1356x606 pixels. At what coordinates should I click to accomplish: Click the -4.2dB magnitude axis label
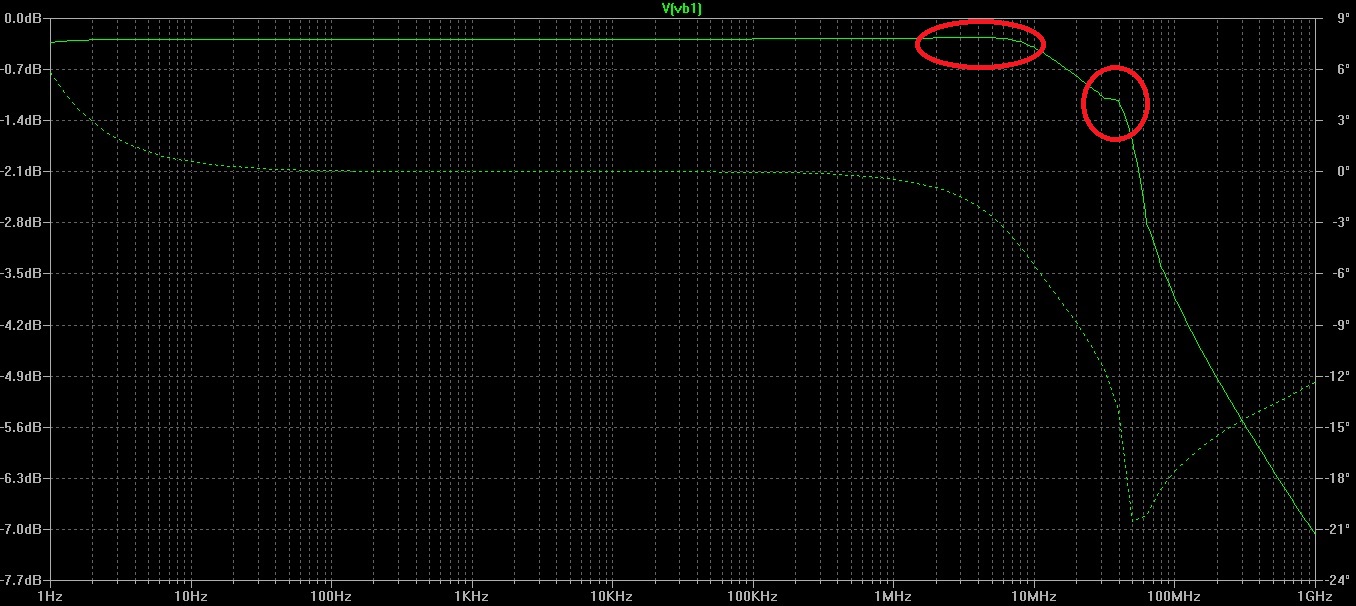22,325
